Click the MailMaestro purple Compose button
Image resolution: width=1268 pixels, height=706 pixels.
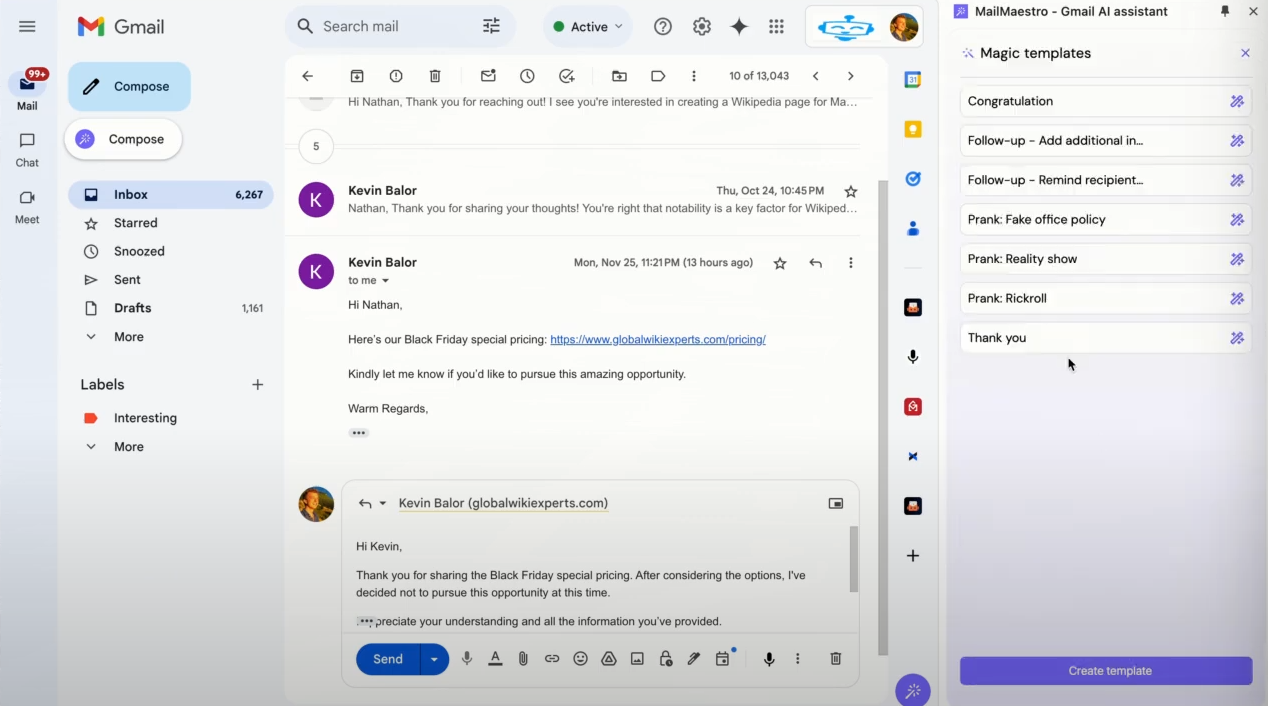pos(123,139)
